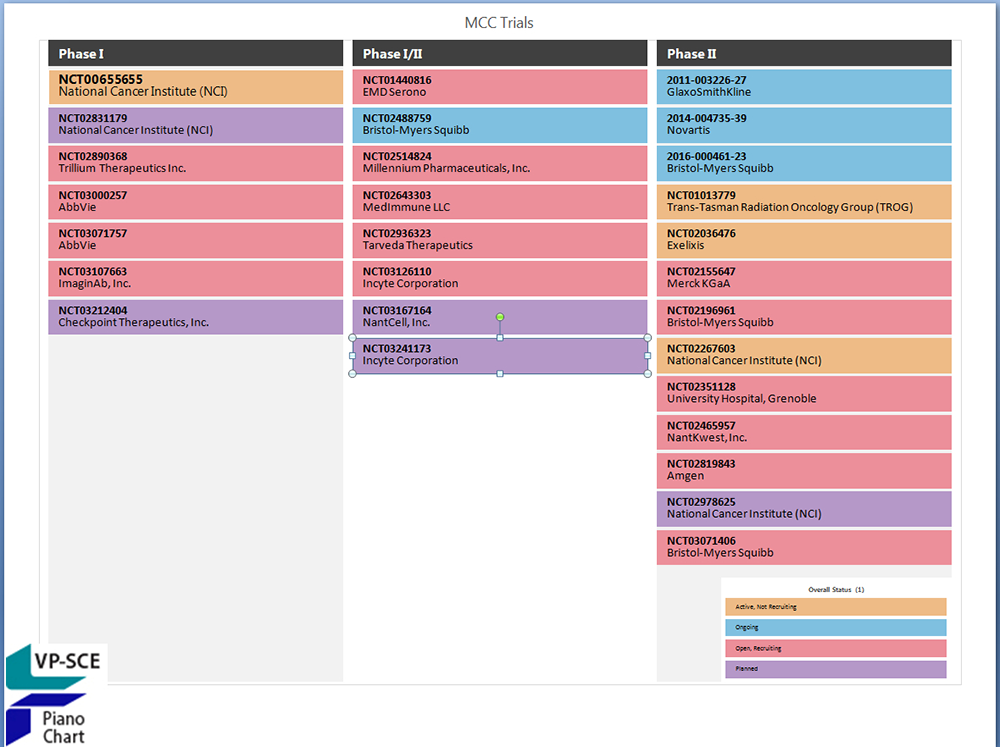Click the left-middle resize handle of the selected card
Screen dimensions: 1000x747
point(353,356)
